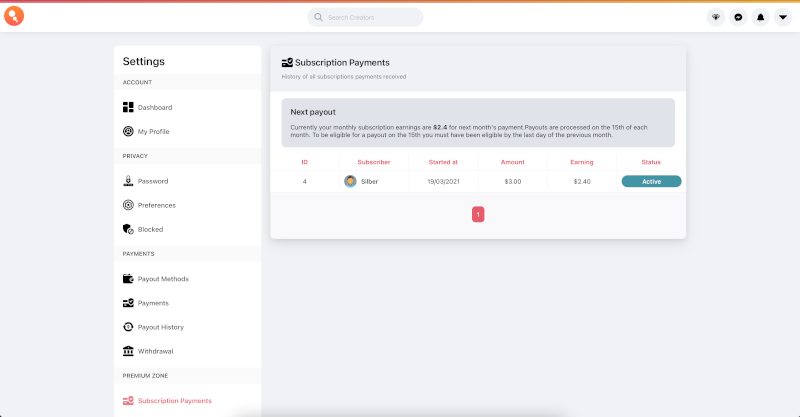Click the Blocked shield icon

[128, 229]
